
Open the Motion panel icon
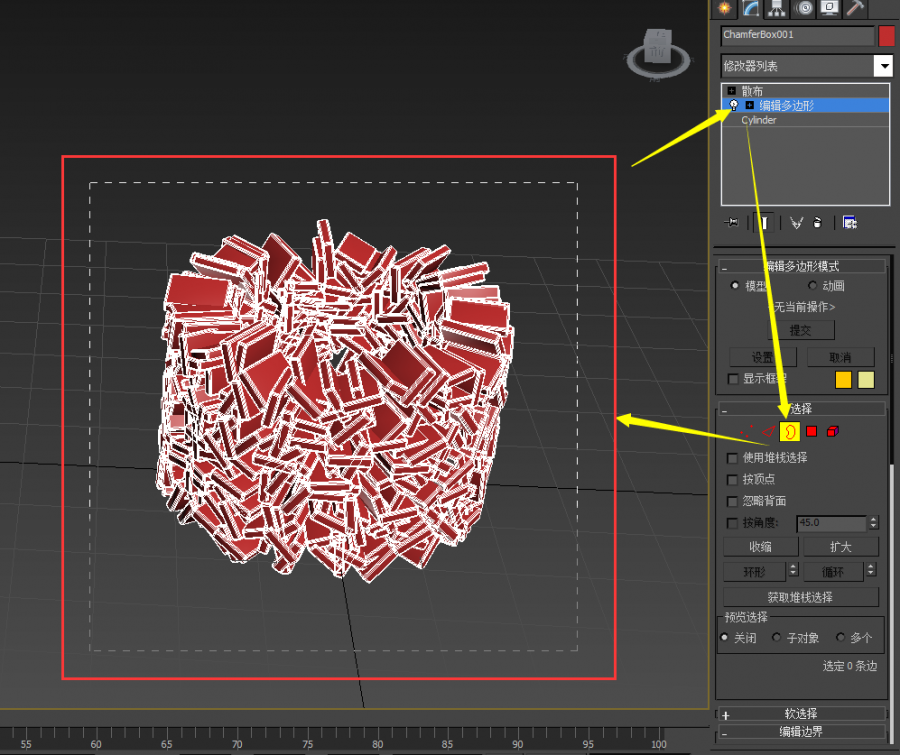point(803,9)
